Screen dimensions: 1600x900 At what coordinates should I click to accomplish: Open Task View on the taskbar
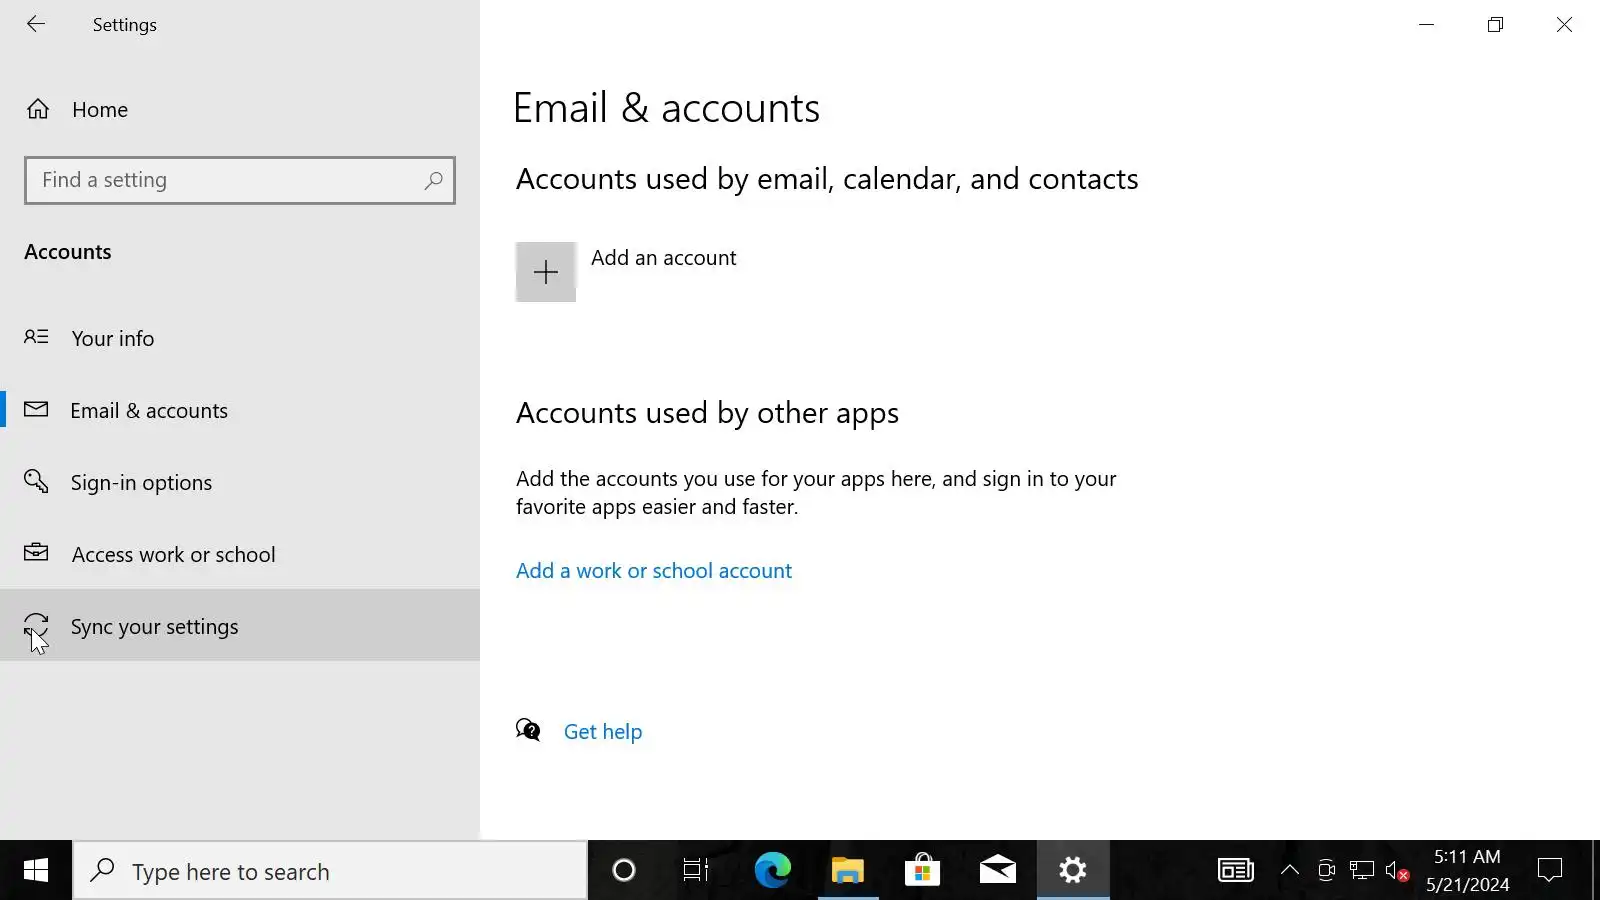[x=696, y=871]
